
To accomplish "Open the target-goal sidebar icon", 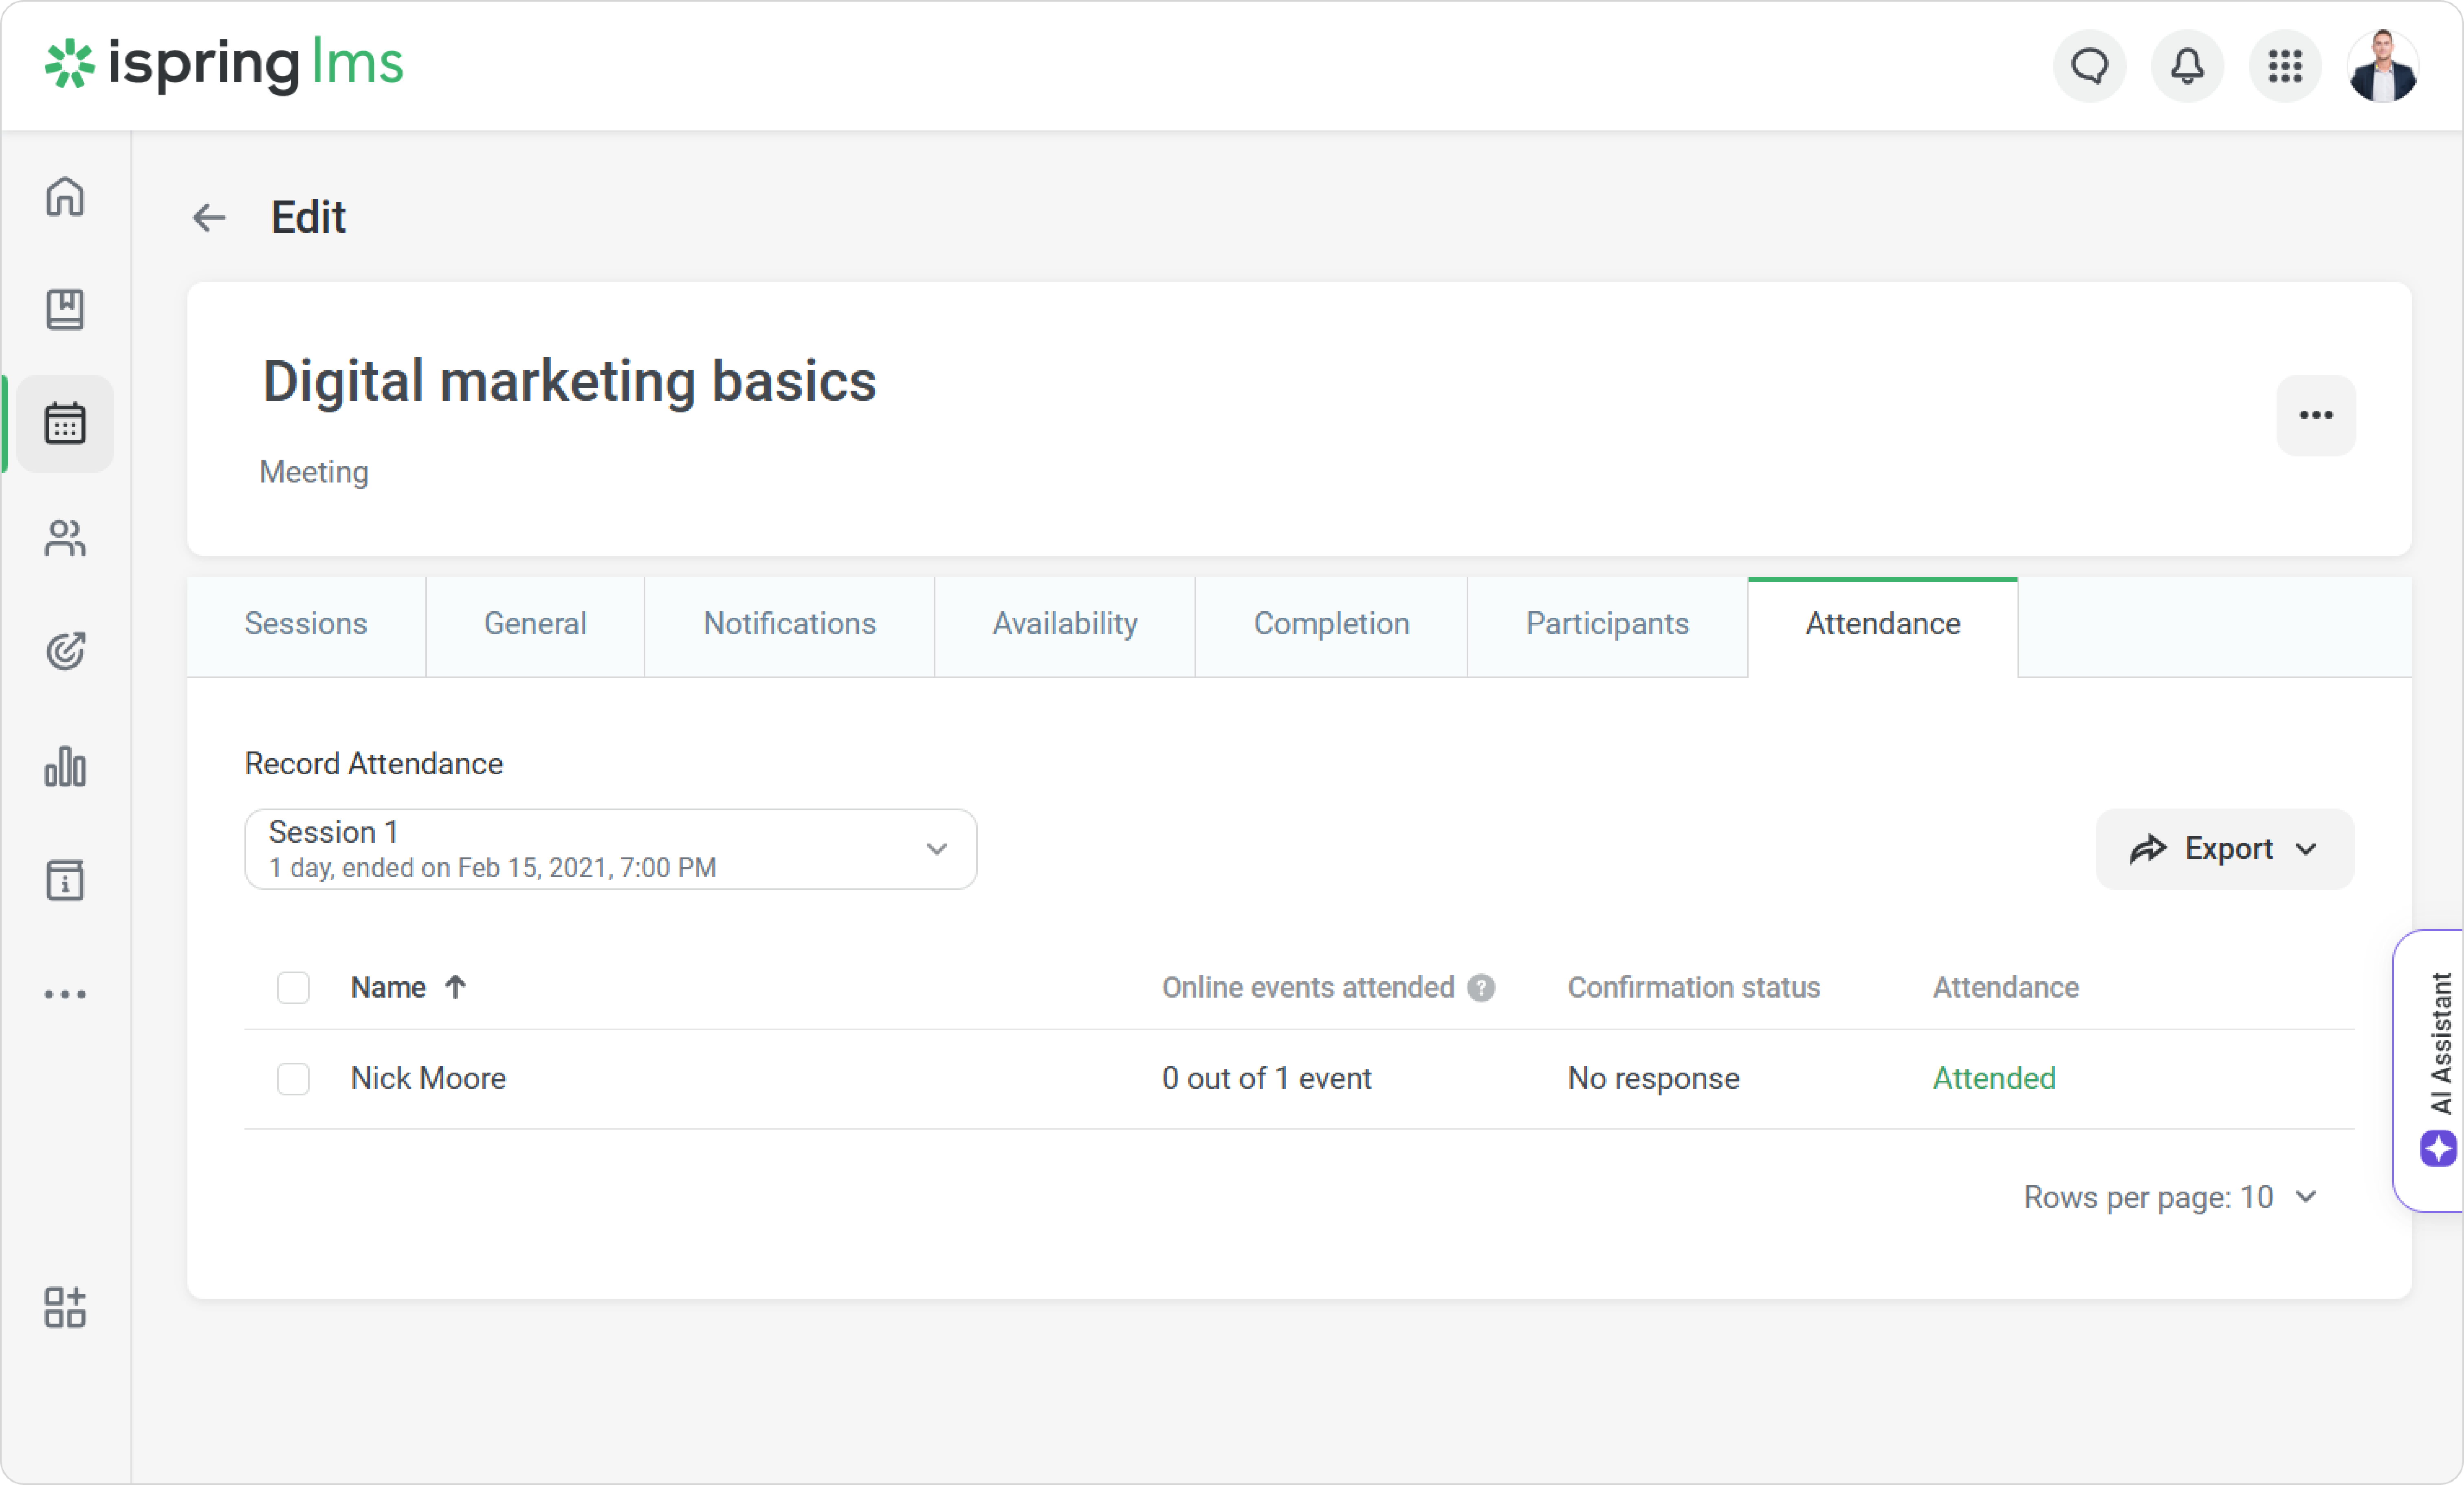I will [x=65, y=652].
